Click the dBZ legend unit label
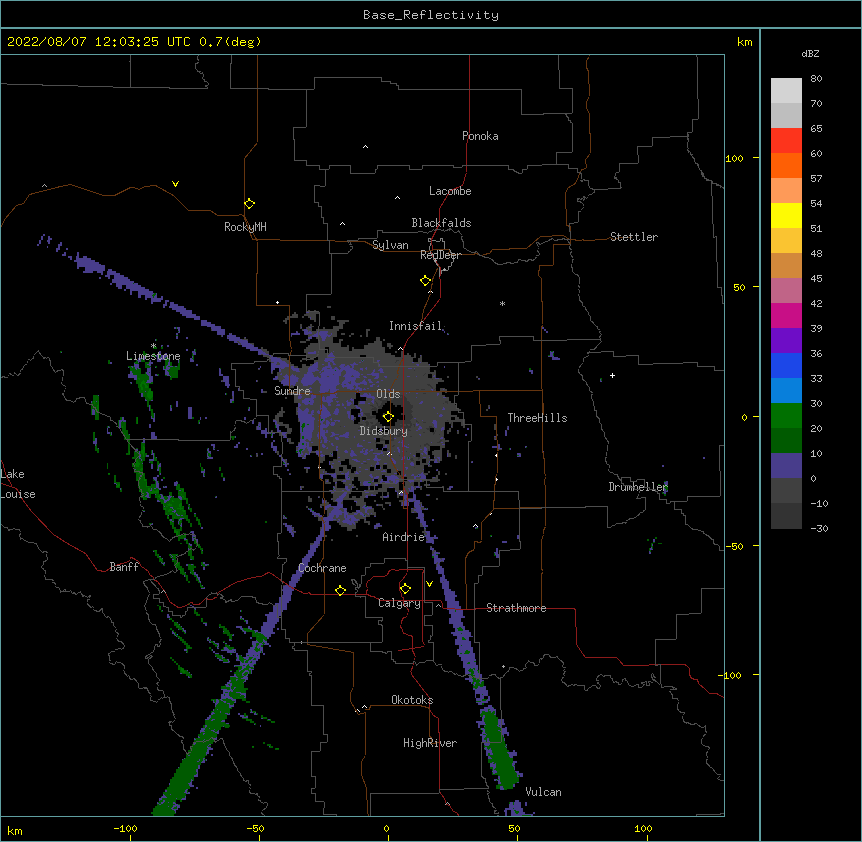862x842 pixels. [x=810, y=54]
